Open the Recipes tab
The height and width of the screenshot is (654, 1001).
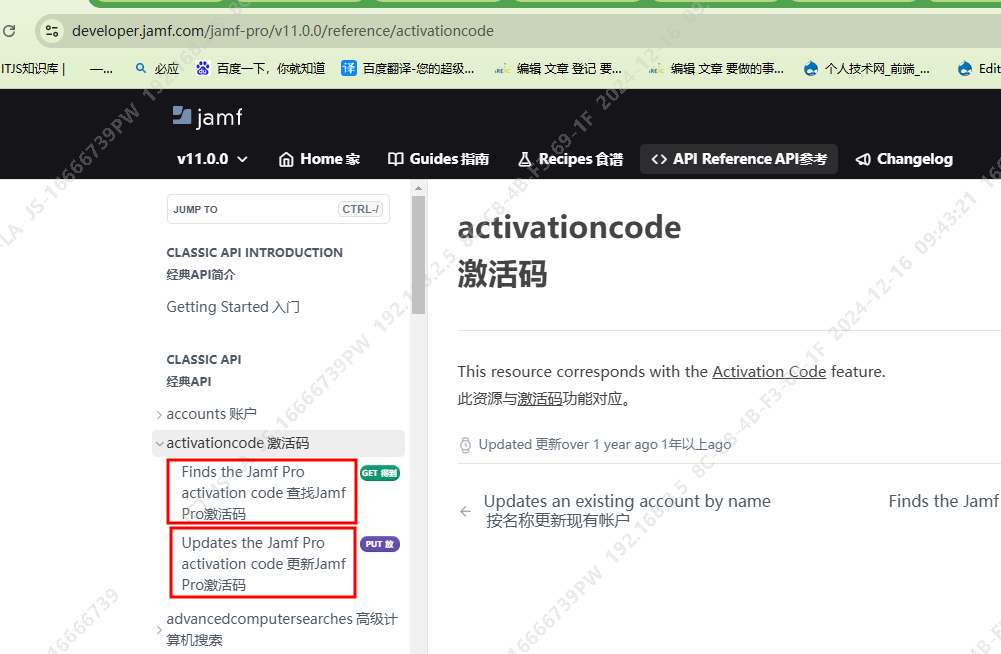tap(570, 159)
